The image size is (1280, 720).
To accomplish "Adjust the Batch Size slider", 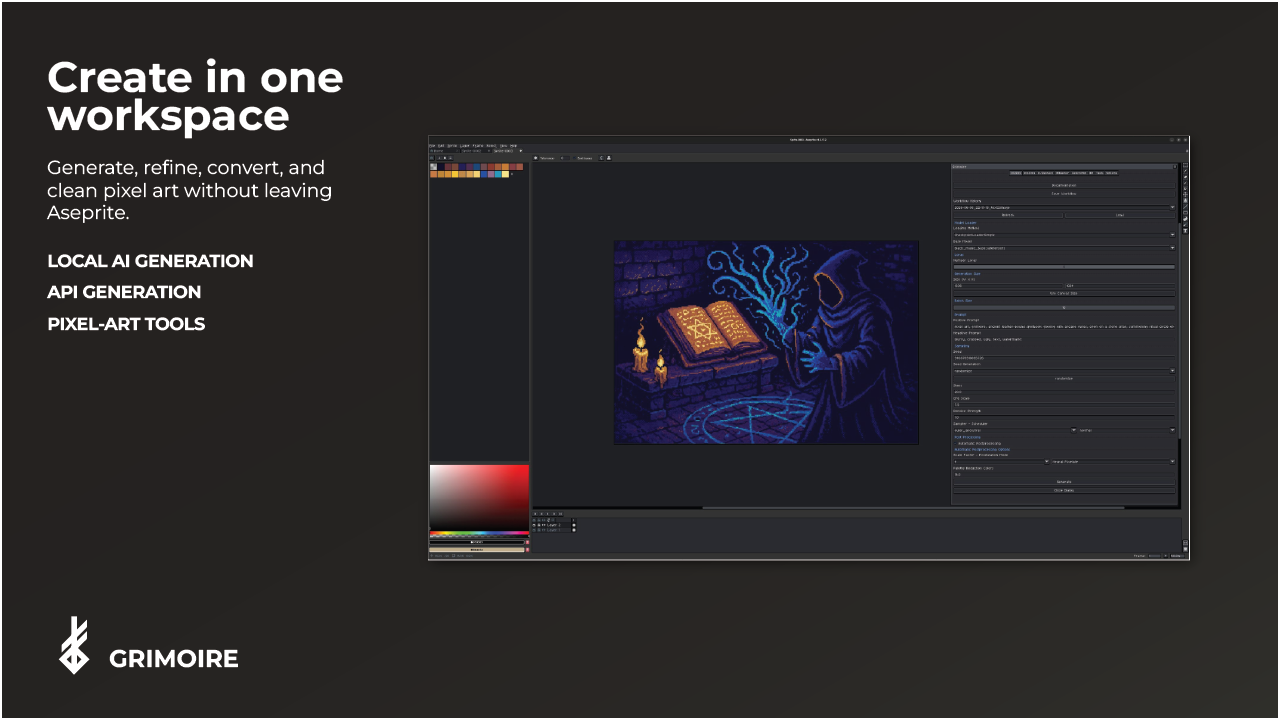I will point(1064,308).
